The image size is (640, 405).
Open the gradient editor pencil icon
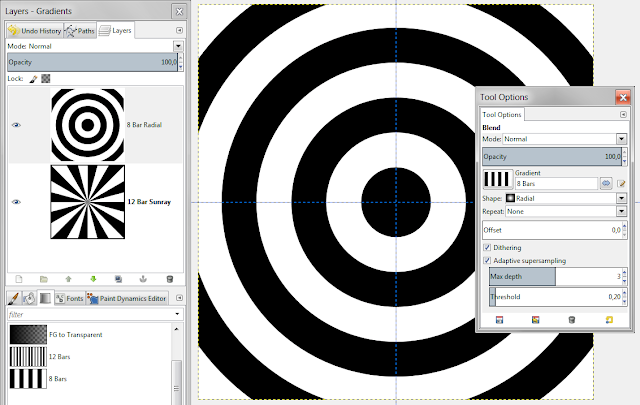tap(621, 184)
